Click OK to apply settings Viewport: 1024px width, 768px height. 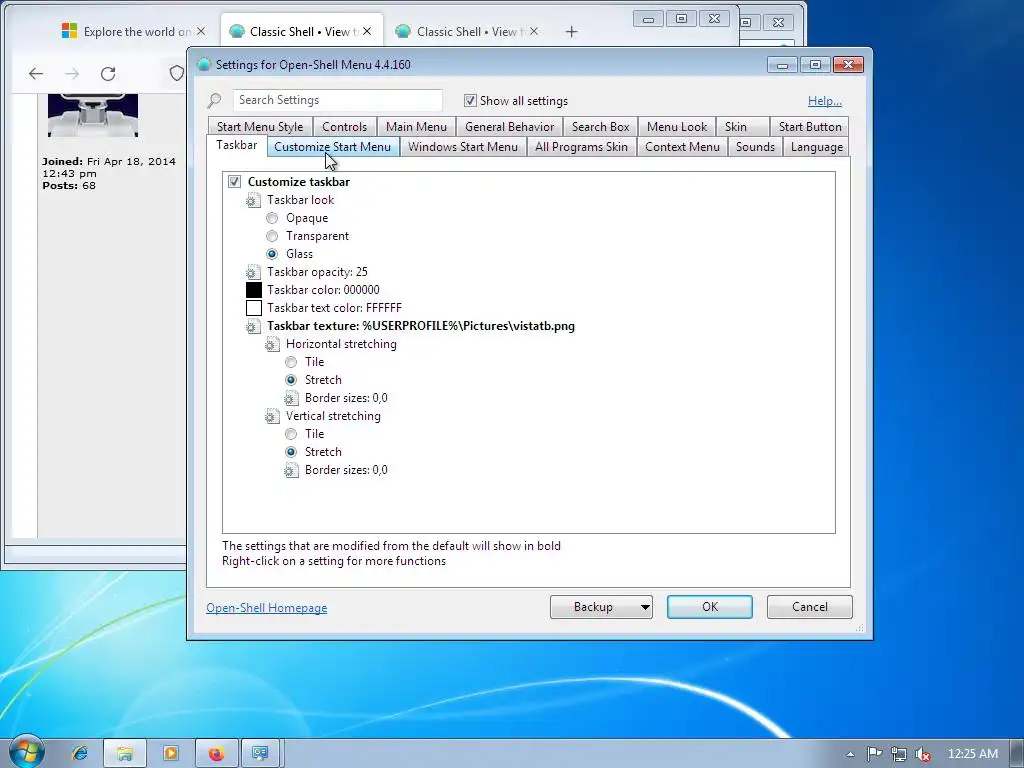[x=710, y=607]
